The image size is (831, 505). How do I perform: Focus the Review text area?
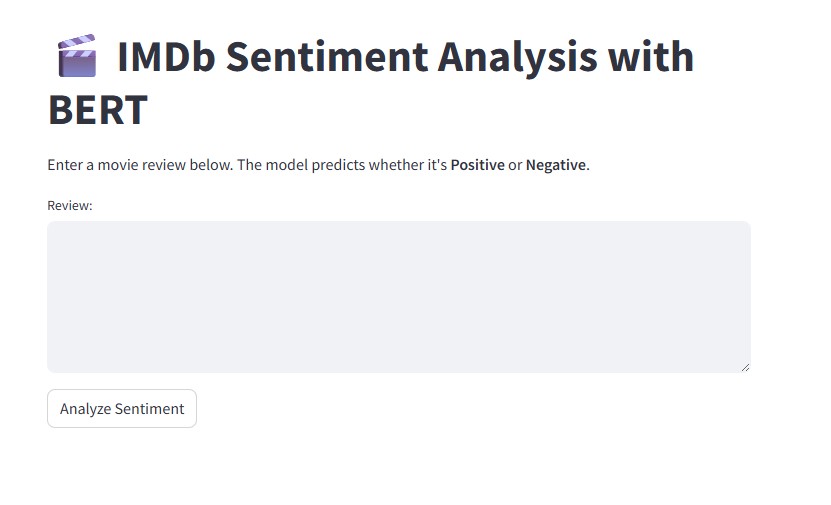(398, 296)
